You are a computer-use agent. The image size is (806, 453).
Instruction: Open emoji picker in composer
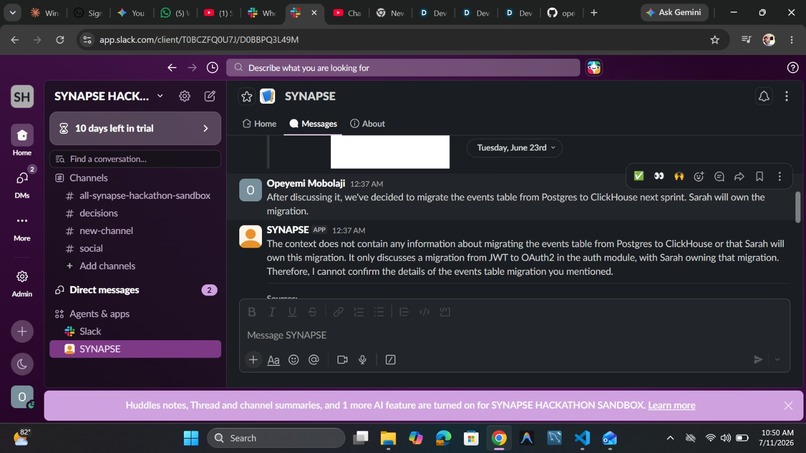[x=294, y=359]
